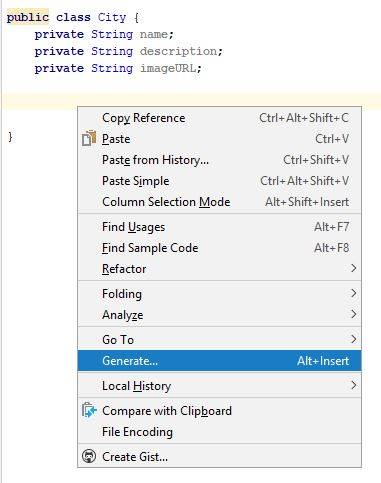Expand the Refactor submenu arrow
The width and height of the screenshot is (381, 483).
click(x=353, y=268)
